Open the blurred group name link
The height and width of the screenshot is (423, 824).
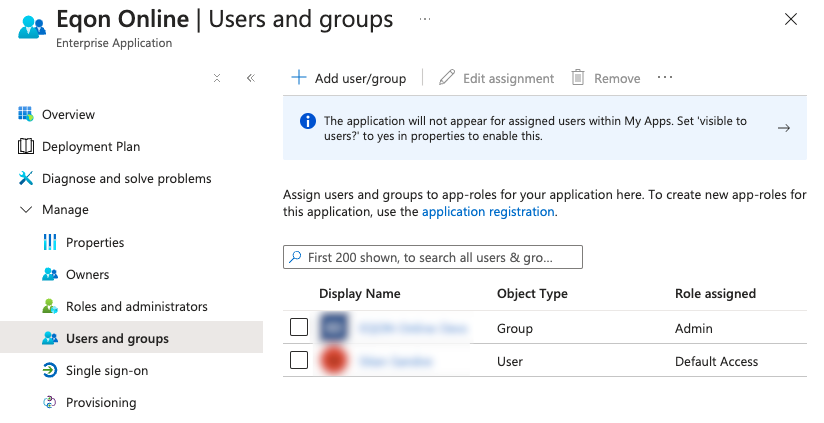[x=413, y=328]
